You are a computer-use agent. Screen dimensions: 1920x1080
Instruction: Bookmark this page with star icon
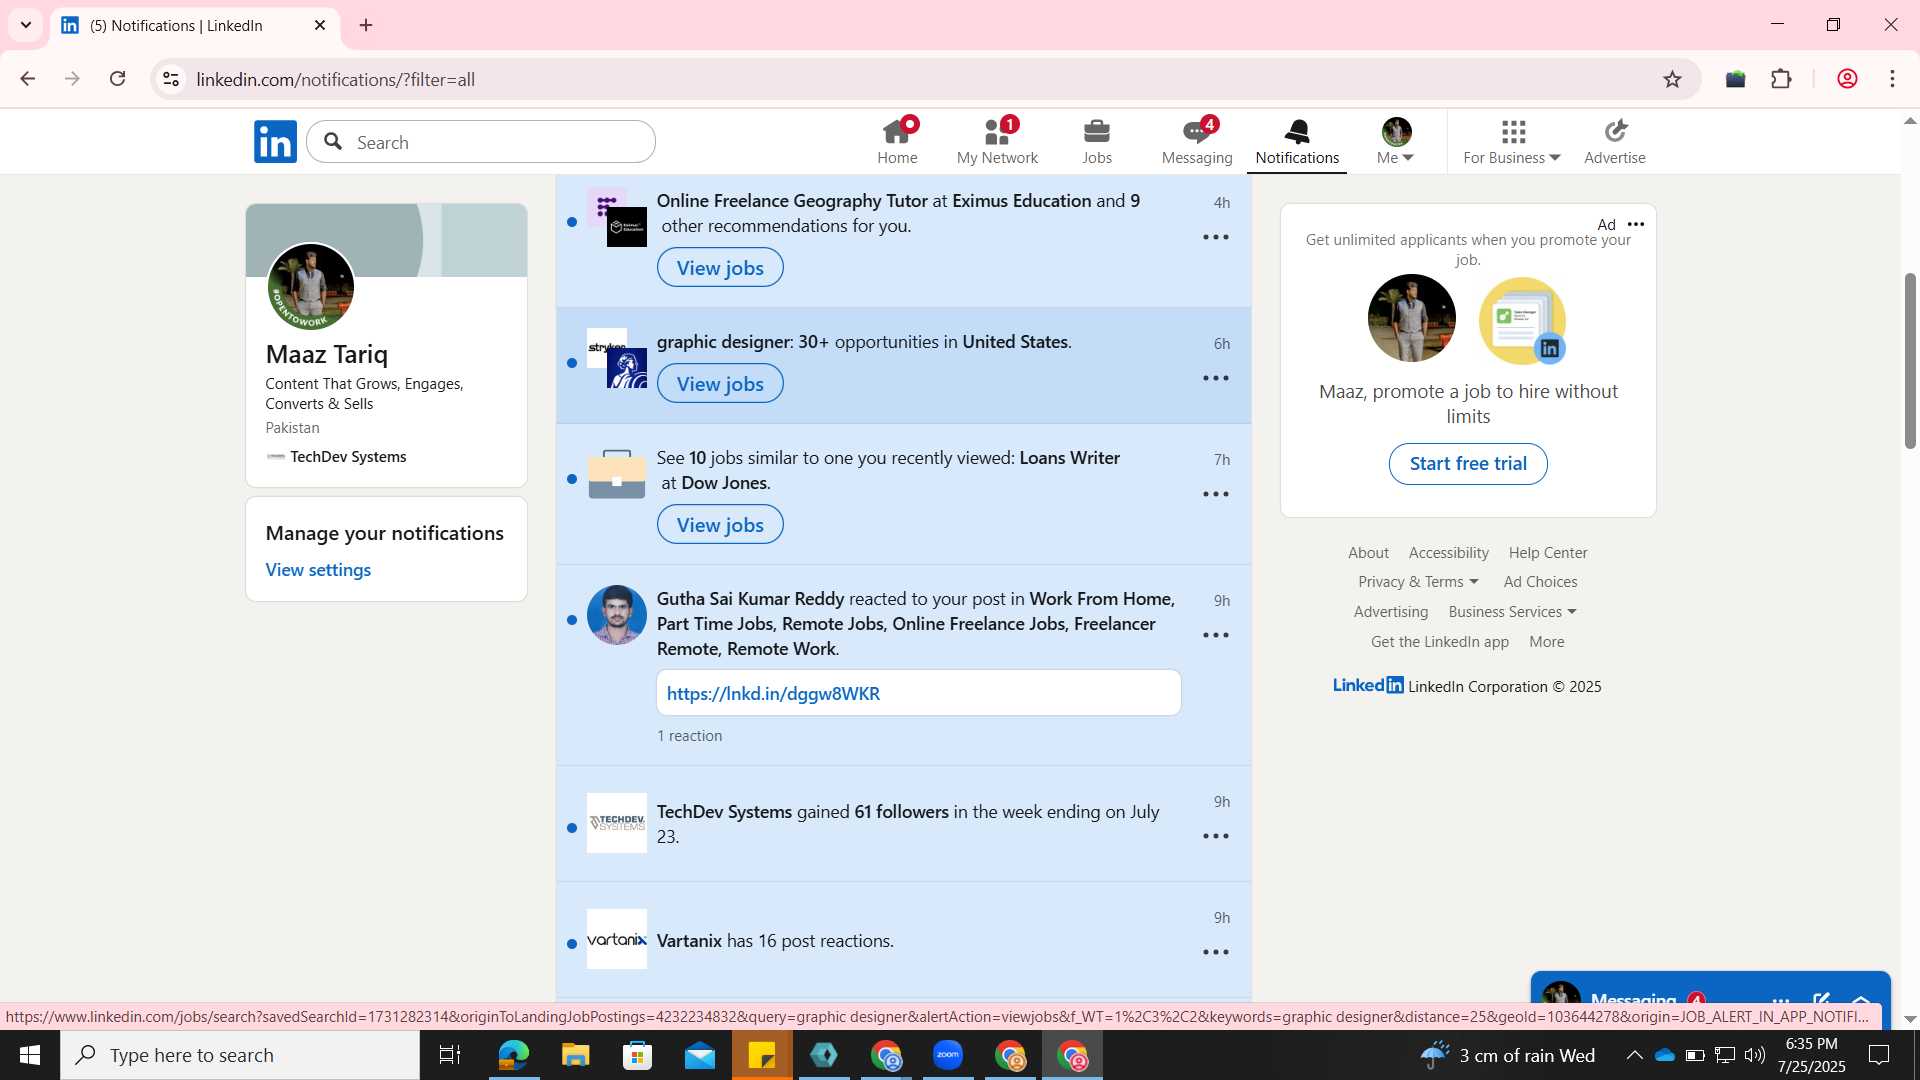click(x=1673, y=79)
